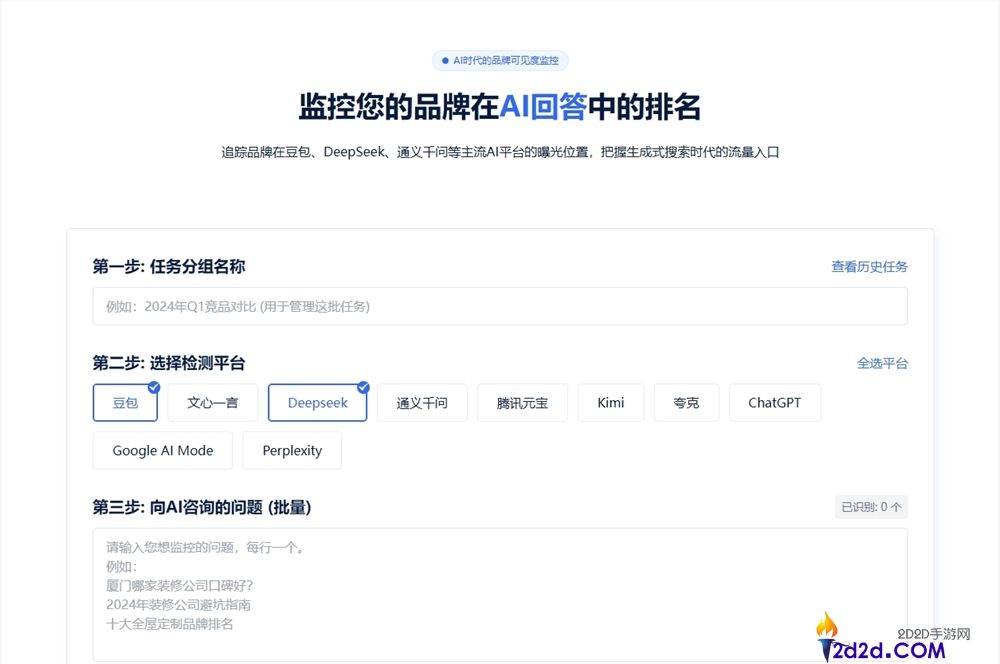Image resolution: width=1000 pixels, height=664 pixels.
Task: Click the main title 监控您的品牌在AI回答中的排名
Action: (x=500, y=107)
